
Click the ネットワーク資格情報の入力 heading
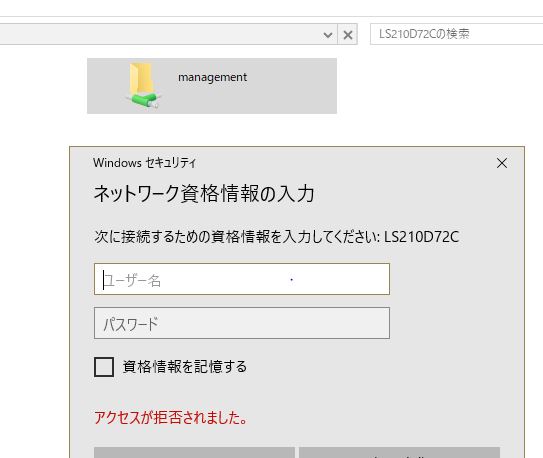(204, 193)
